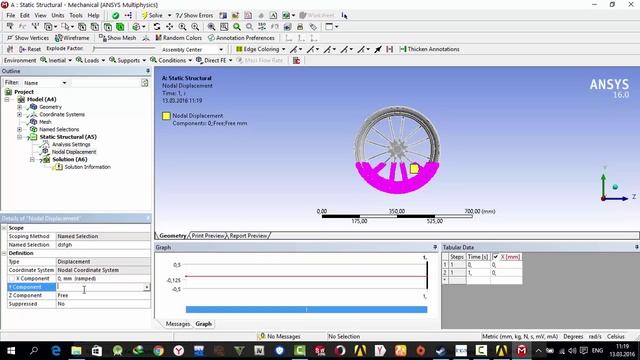Open the Edit menu
The width and height of the screenshot is (640, 360).
pos(25,16)
